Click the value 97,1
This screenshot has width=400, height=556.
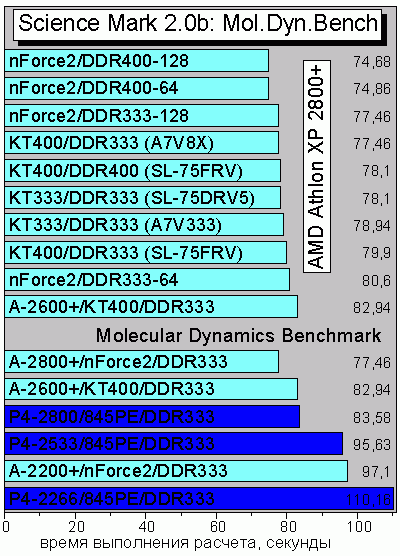376,472
